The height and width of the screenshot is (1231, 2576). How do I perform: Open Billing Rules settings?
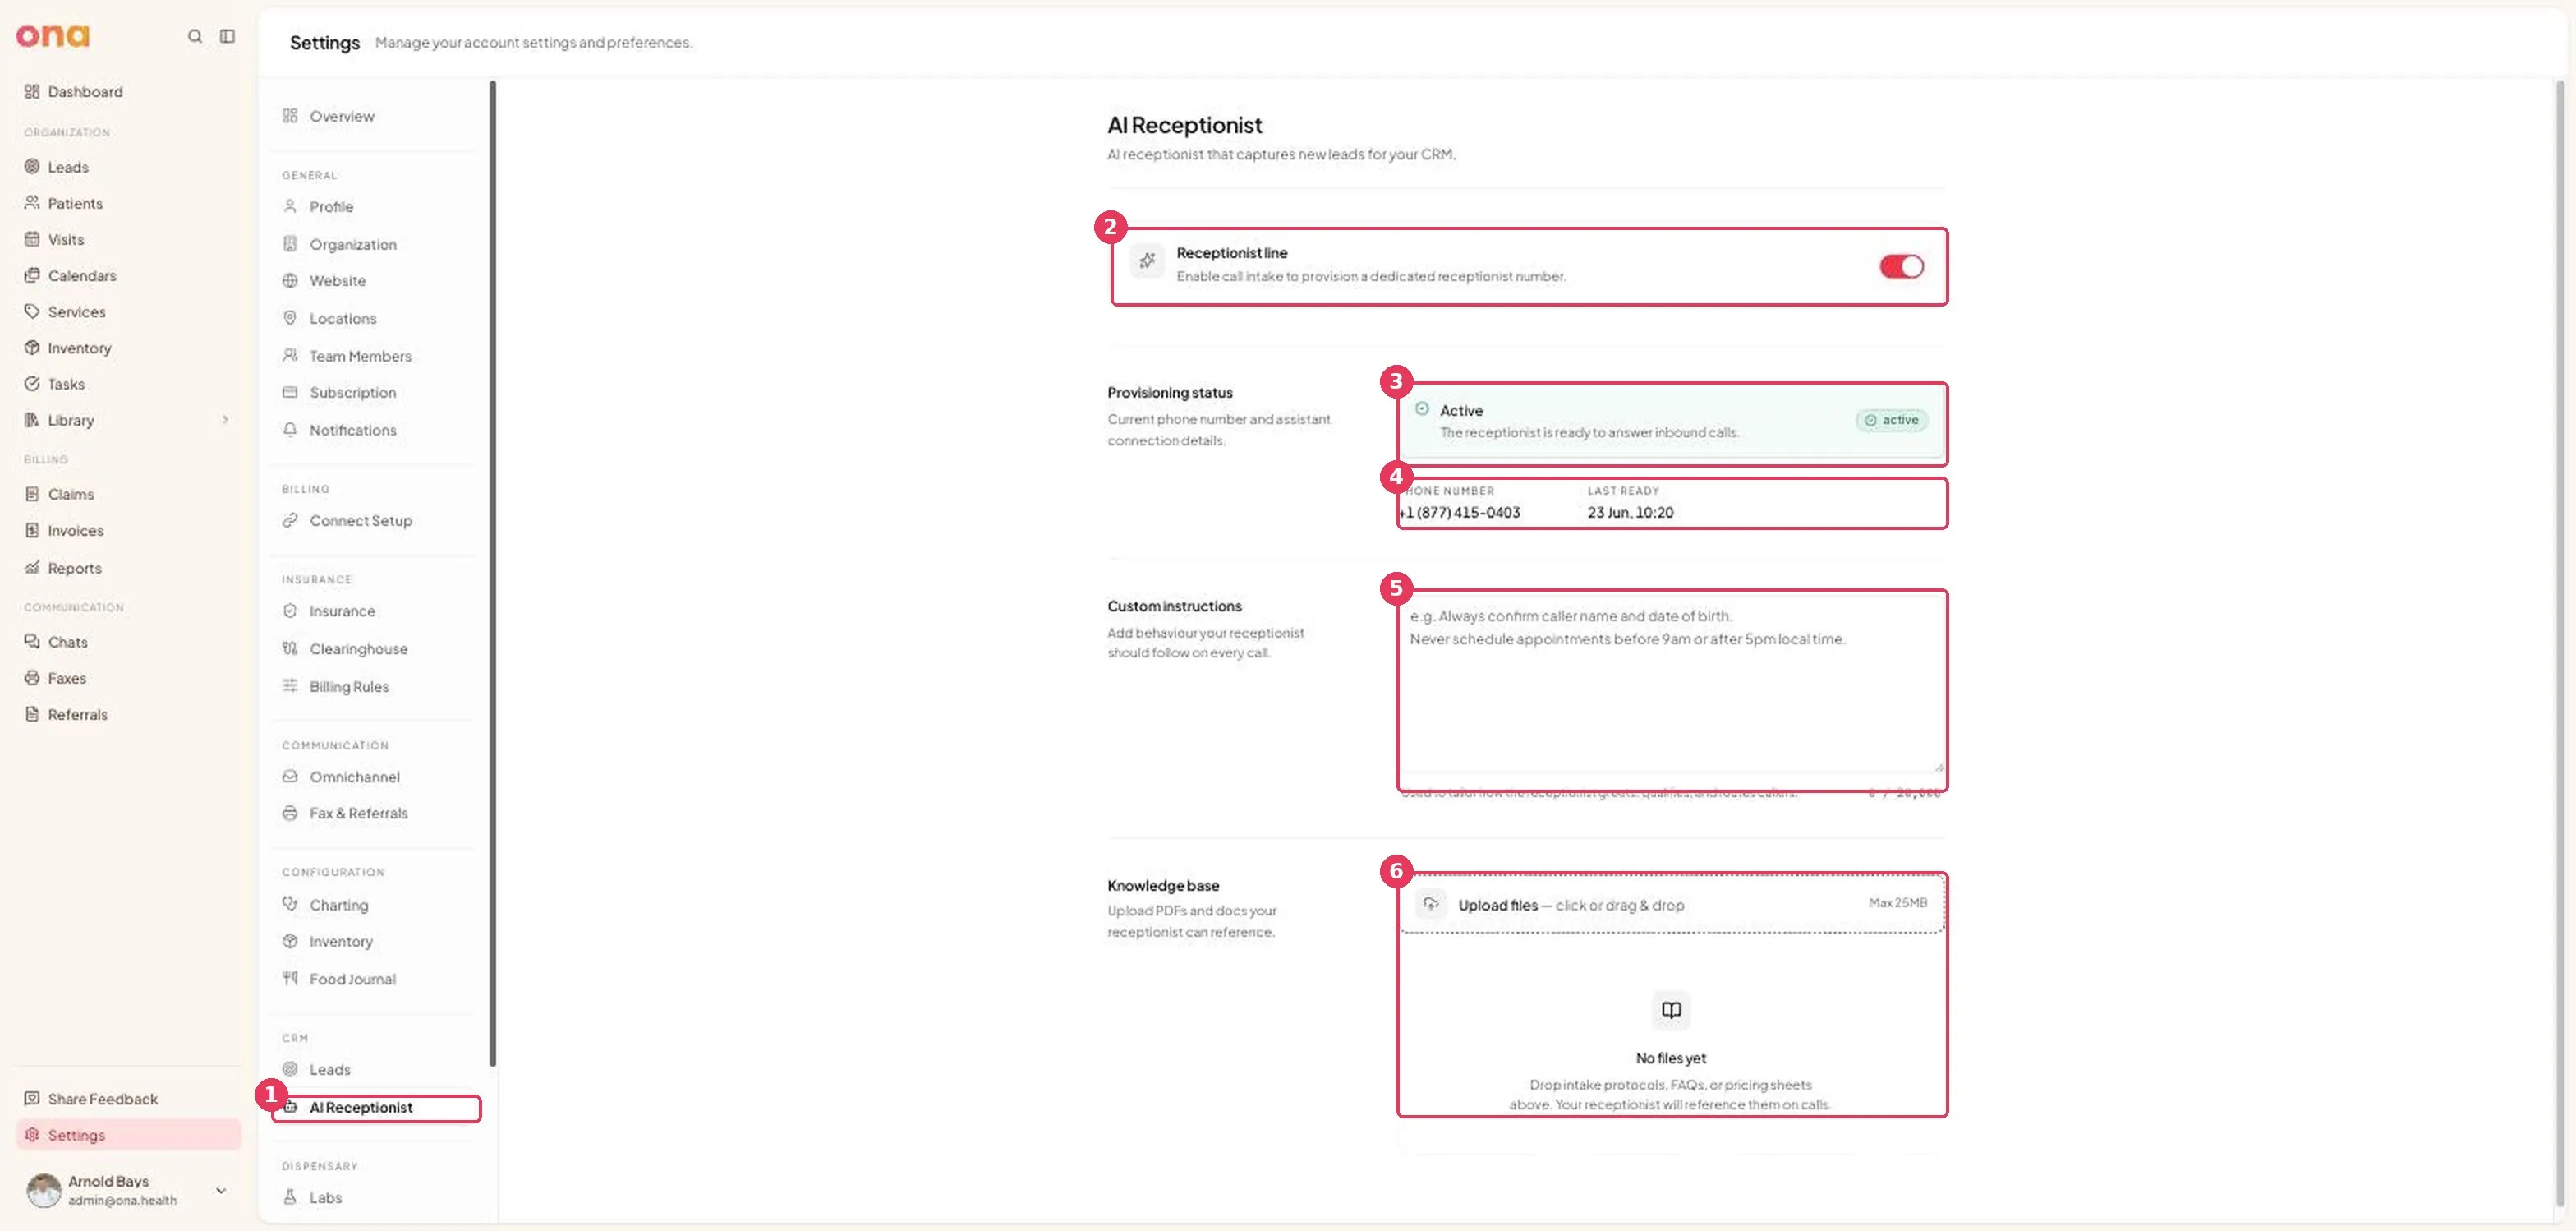pyautogui.click(x=349, y=687)
